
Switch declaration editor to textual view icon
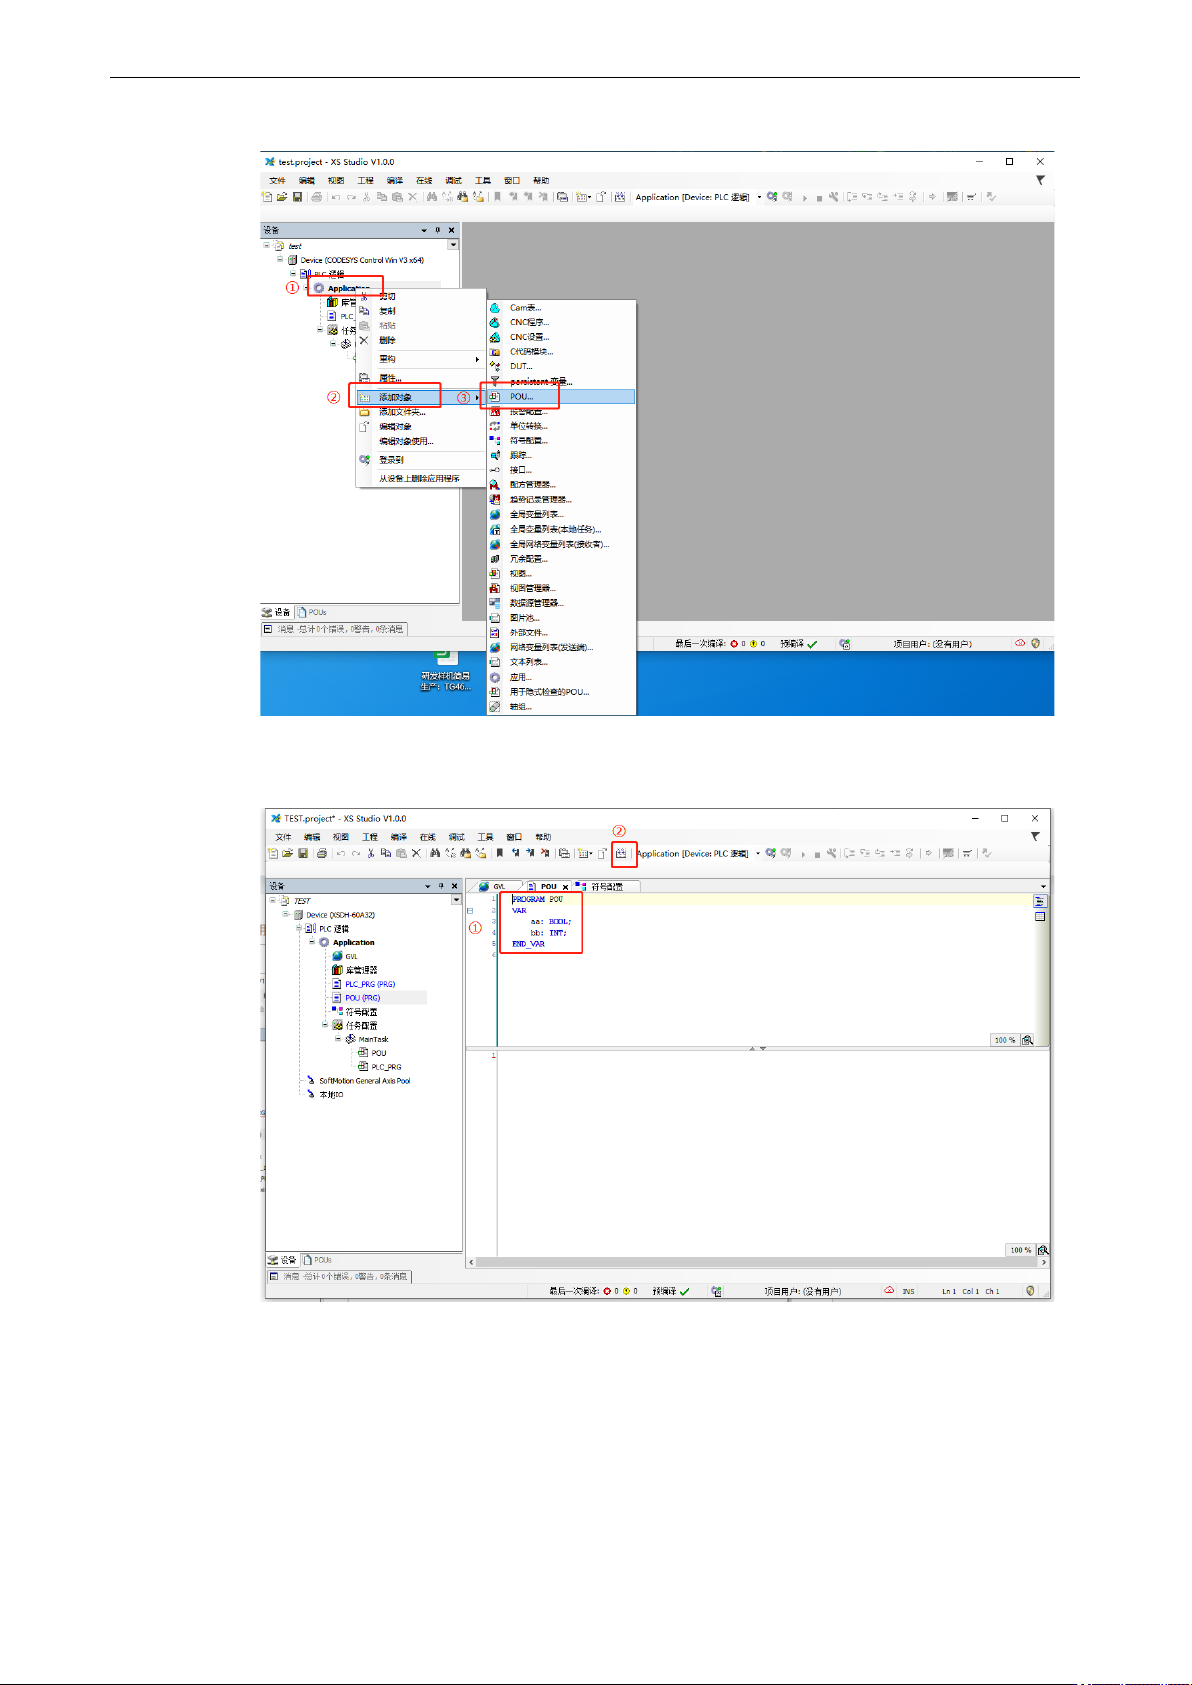point(1040,901)
